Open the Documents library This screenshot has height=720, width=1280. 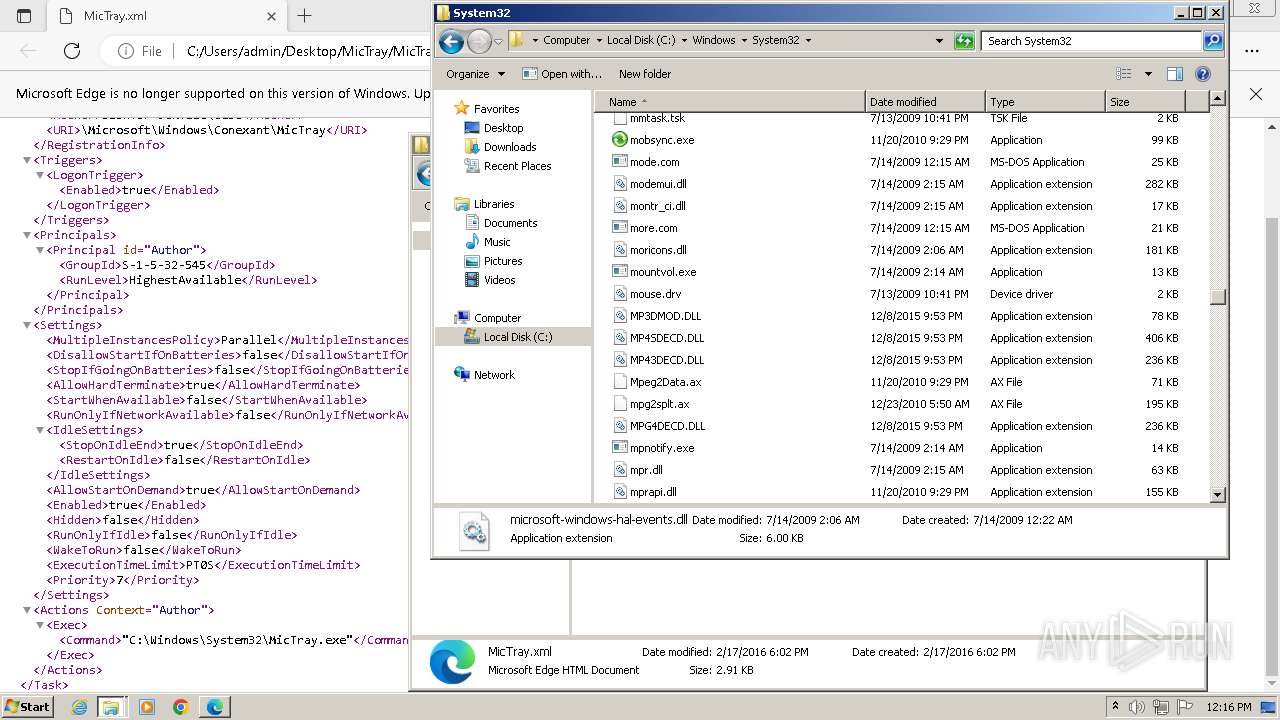pyautogui.click(x=510, y=223)
